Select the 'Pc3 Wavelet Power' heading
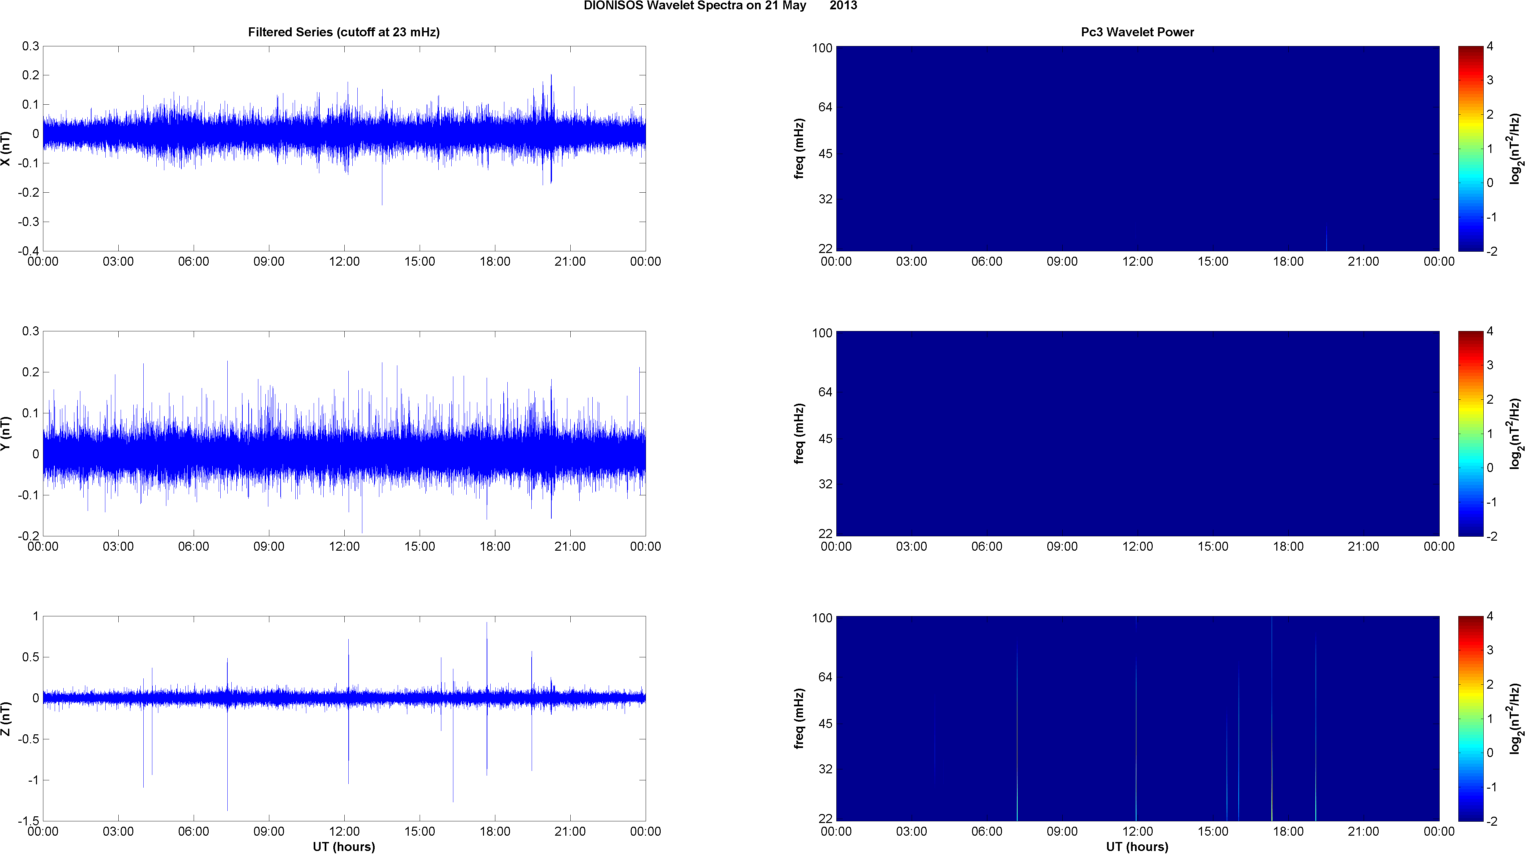 click(x=1137, y=32)
